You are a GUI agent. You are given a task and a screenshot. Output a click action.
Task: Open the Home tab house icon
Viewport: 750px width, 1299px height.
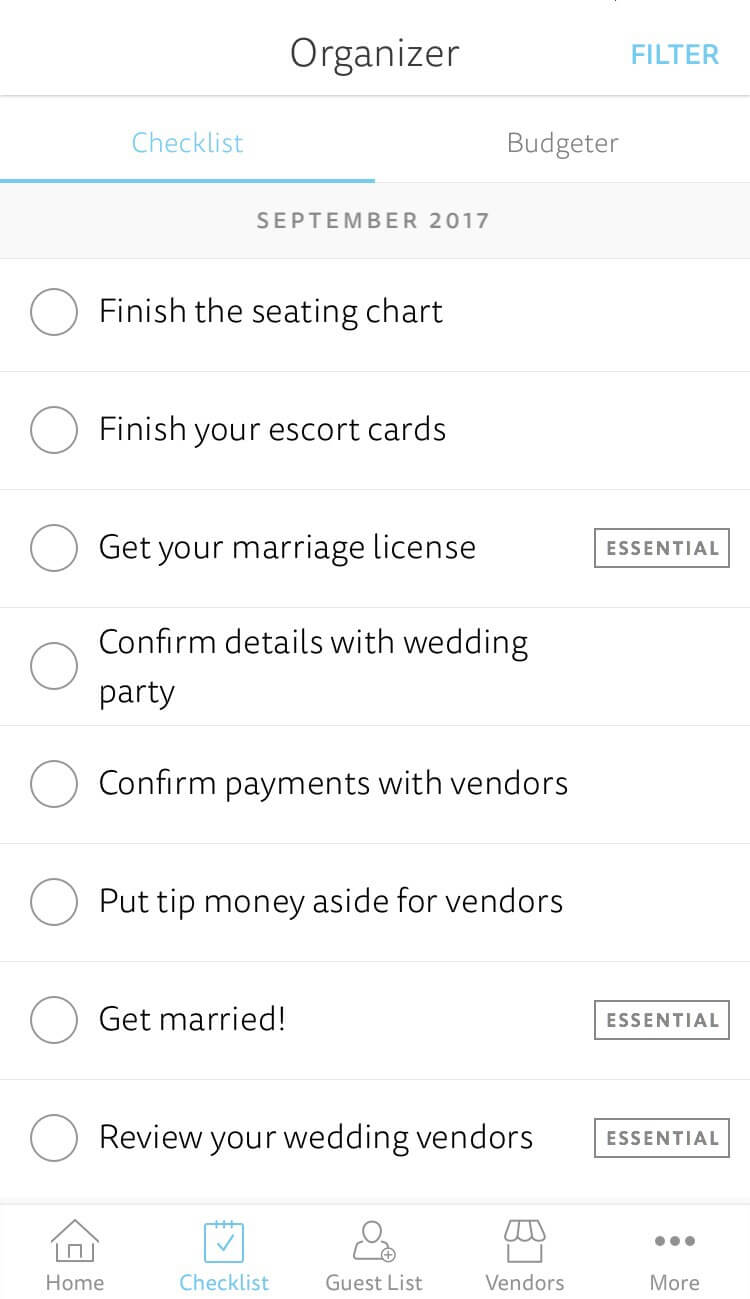75,1241
